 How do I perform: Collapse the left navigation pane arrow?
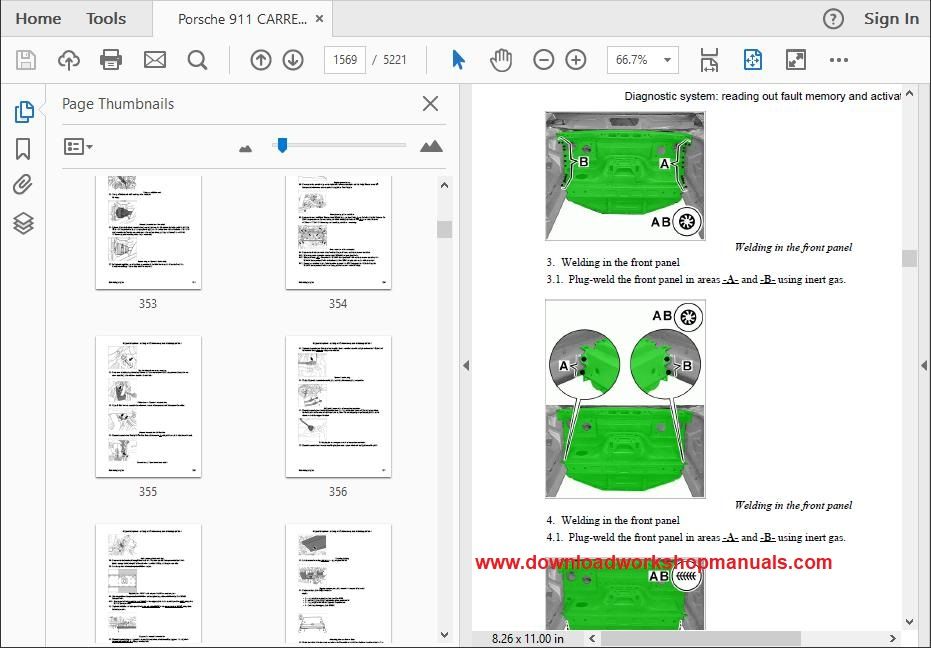pos(466,366)
